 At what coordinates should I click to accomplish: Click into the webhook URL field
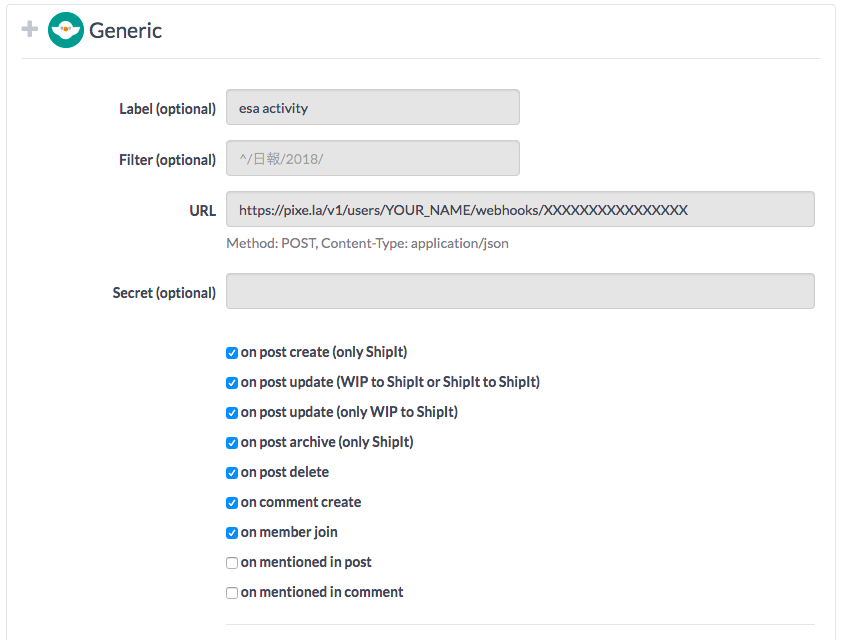pos(520,210)
